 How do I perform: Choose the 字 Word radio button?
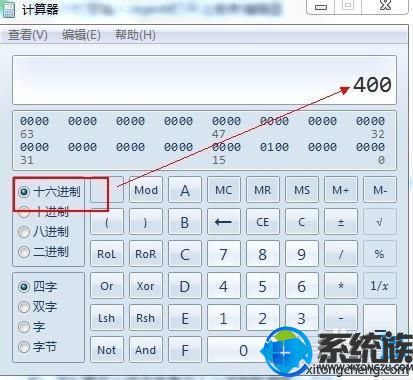(24, 327)
